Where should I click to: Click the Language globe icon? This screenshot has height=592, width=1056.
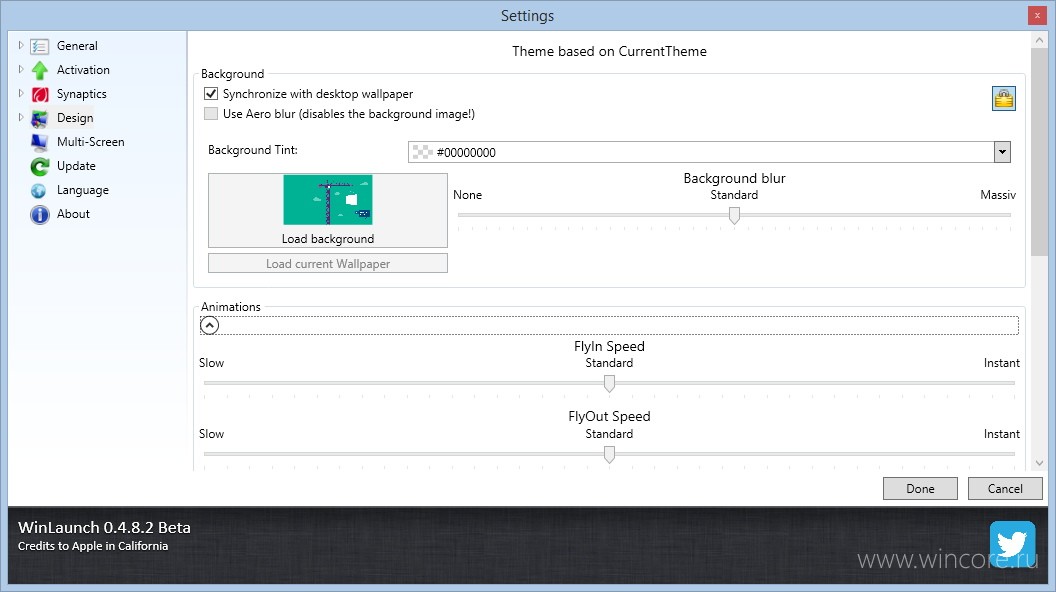39,191
